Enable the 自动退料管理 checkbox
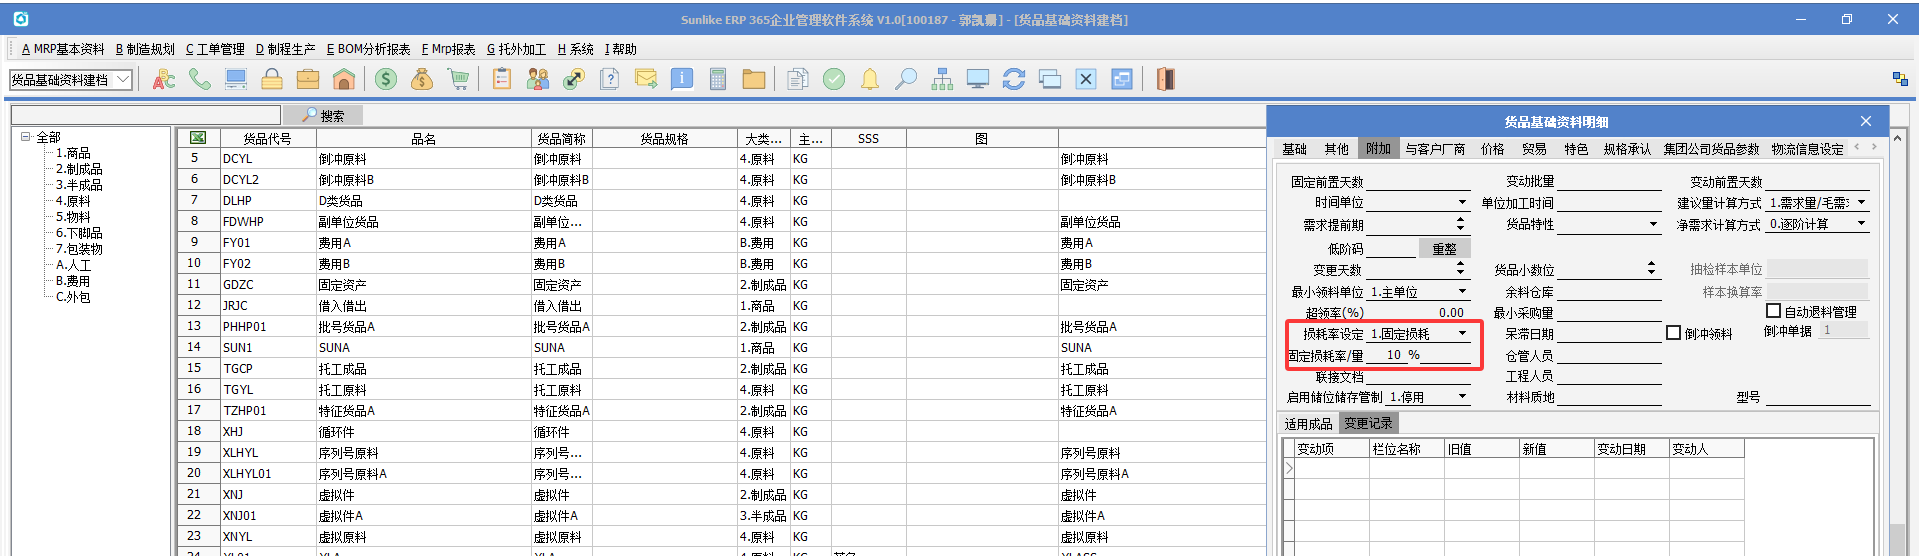The width and height of the screenshot is (1919, 556). coord(1774,311)
